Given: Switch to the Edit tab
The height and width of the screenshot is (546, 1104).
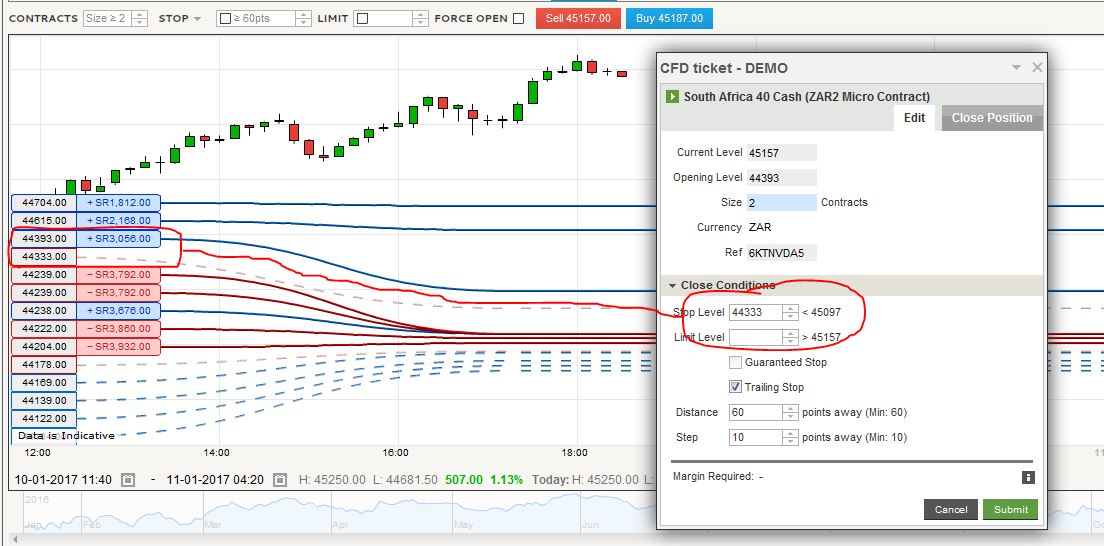Looking at the screenshot, I should click(914, 118).
